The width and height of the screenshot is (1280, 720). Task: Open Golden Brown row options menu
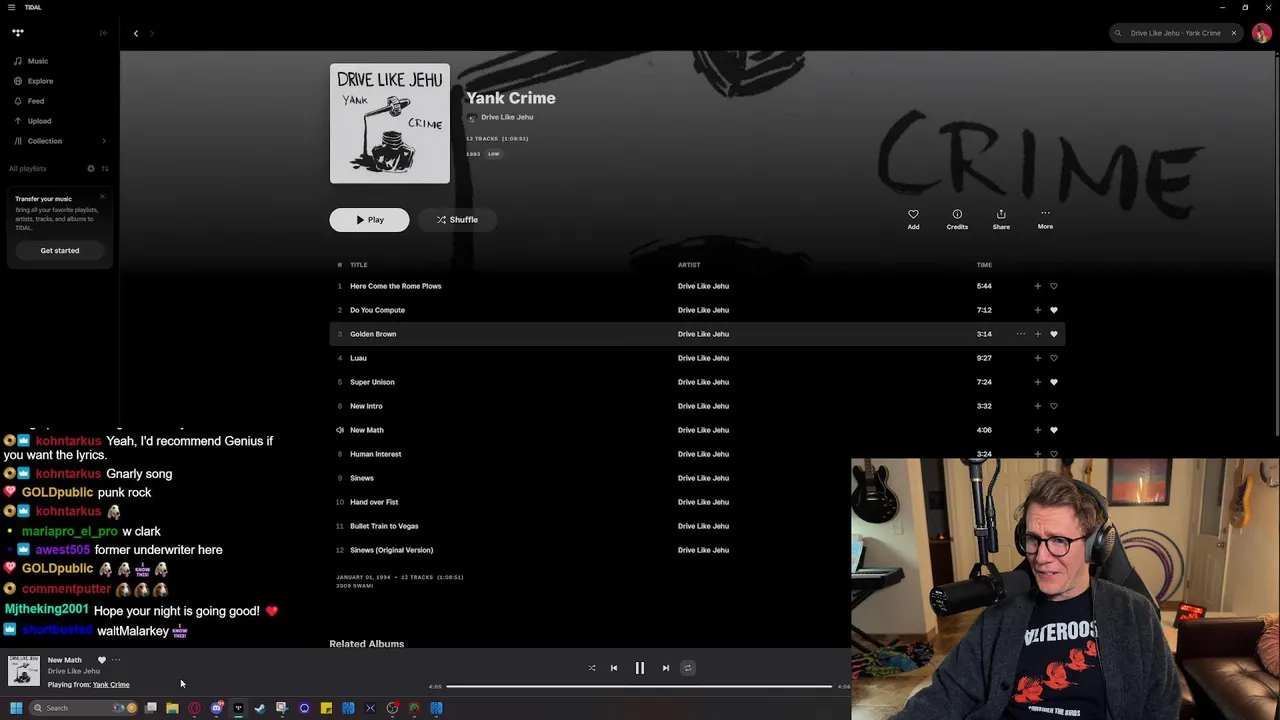coord(1021,334)
